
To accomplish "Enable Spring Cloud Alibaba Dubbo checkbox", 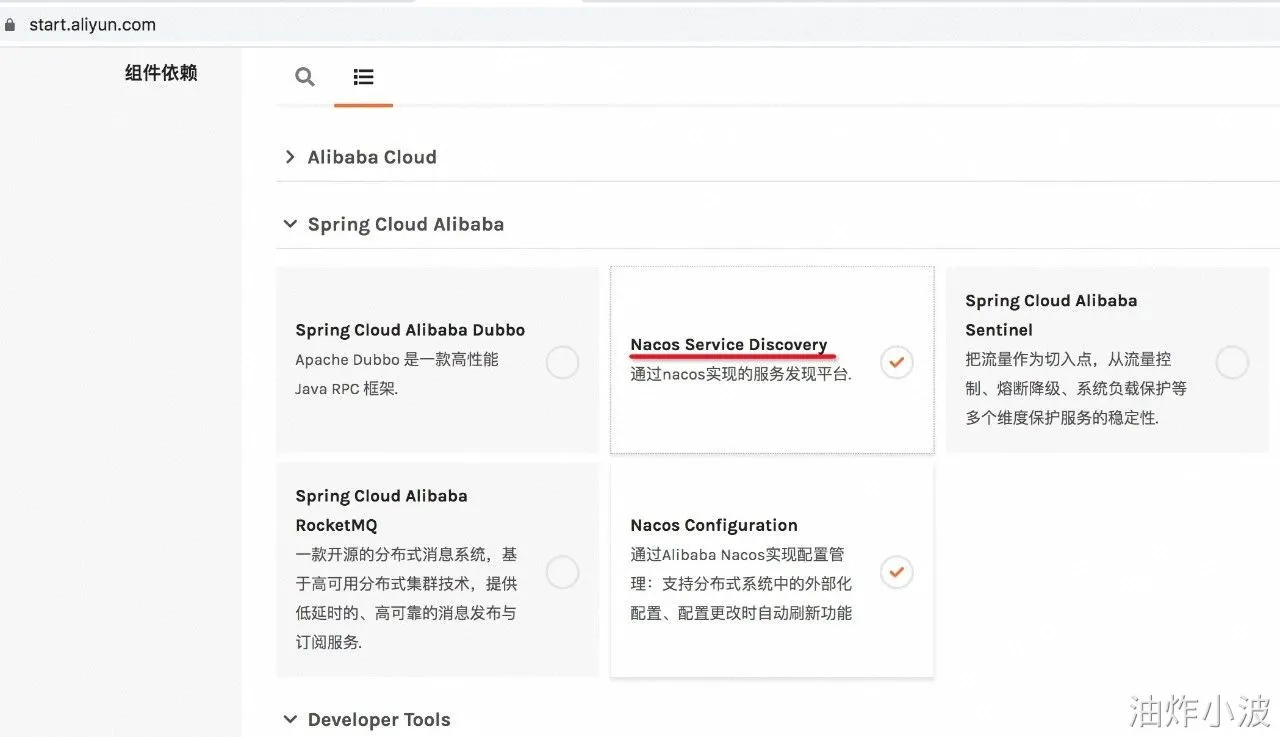I will pos(562,362).
